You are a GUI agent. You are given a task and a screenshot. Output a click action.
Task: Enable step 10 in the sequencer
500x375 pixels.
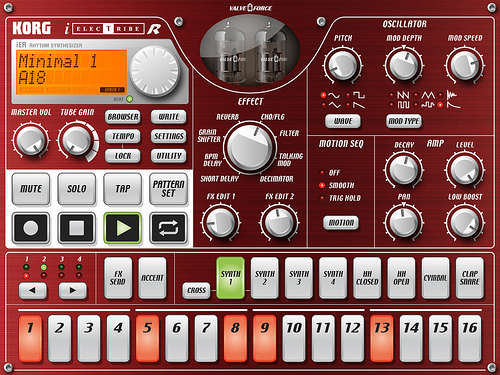(294, 338)
